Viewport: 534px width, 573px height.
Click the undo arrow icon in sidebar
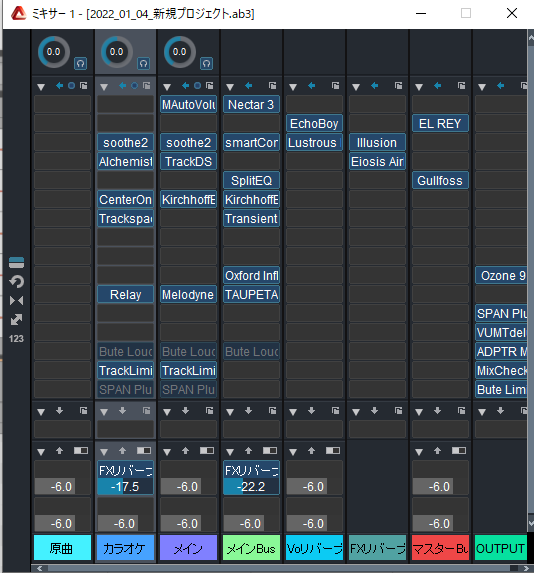click(x=16, y=281)
